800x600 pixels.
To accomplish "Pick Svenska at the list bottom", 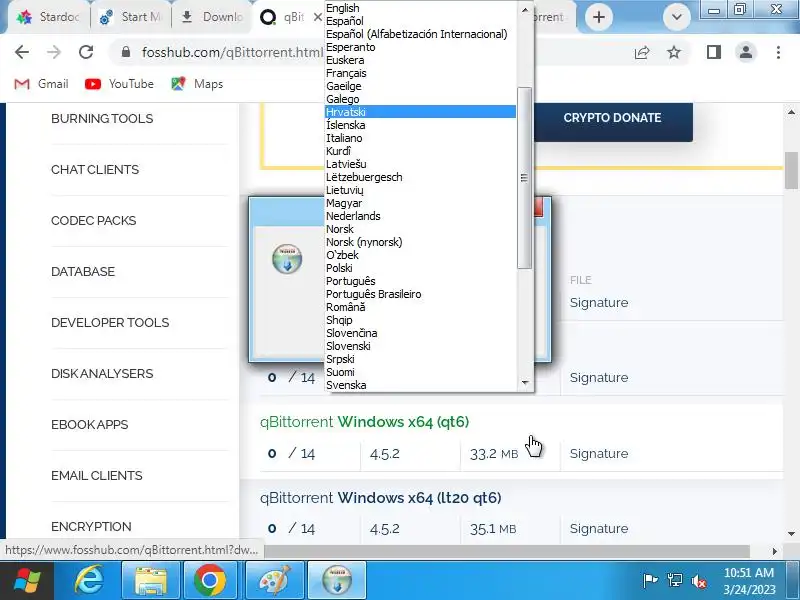I will click(420, 385).
